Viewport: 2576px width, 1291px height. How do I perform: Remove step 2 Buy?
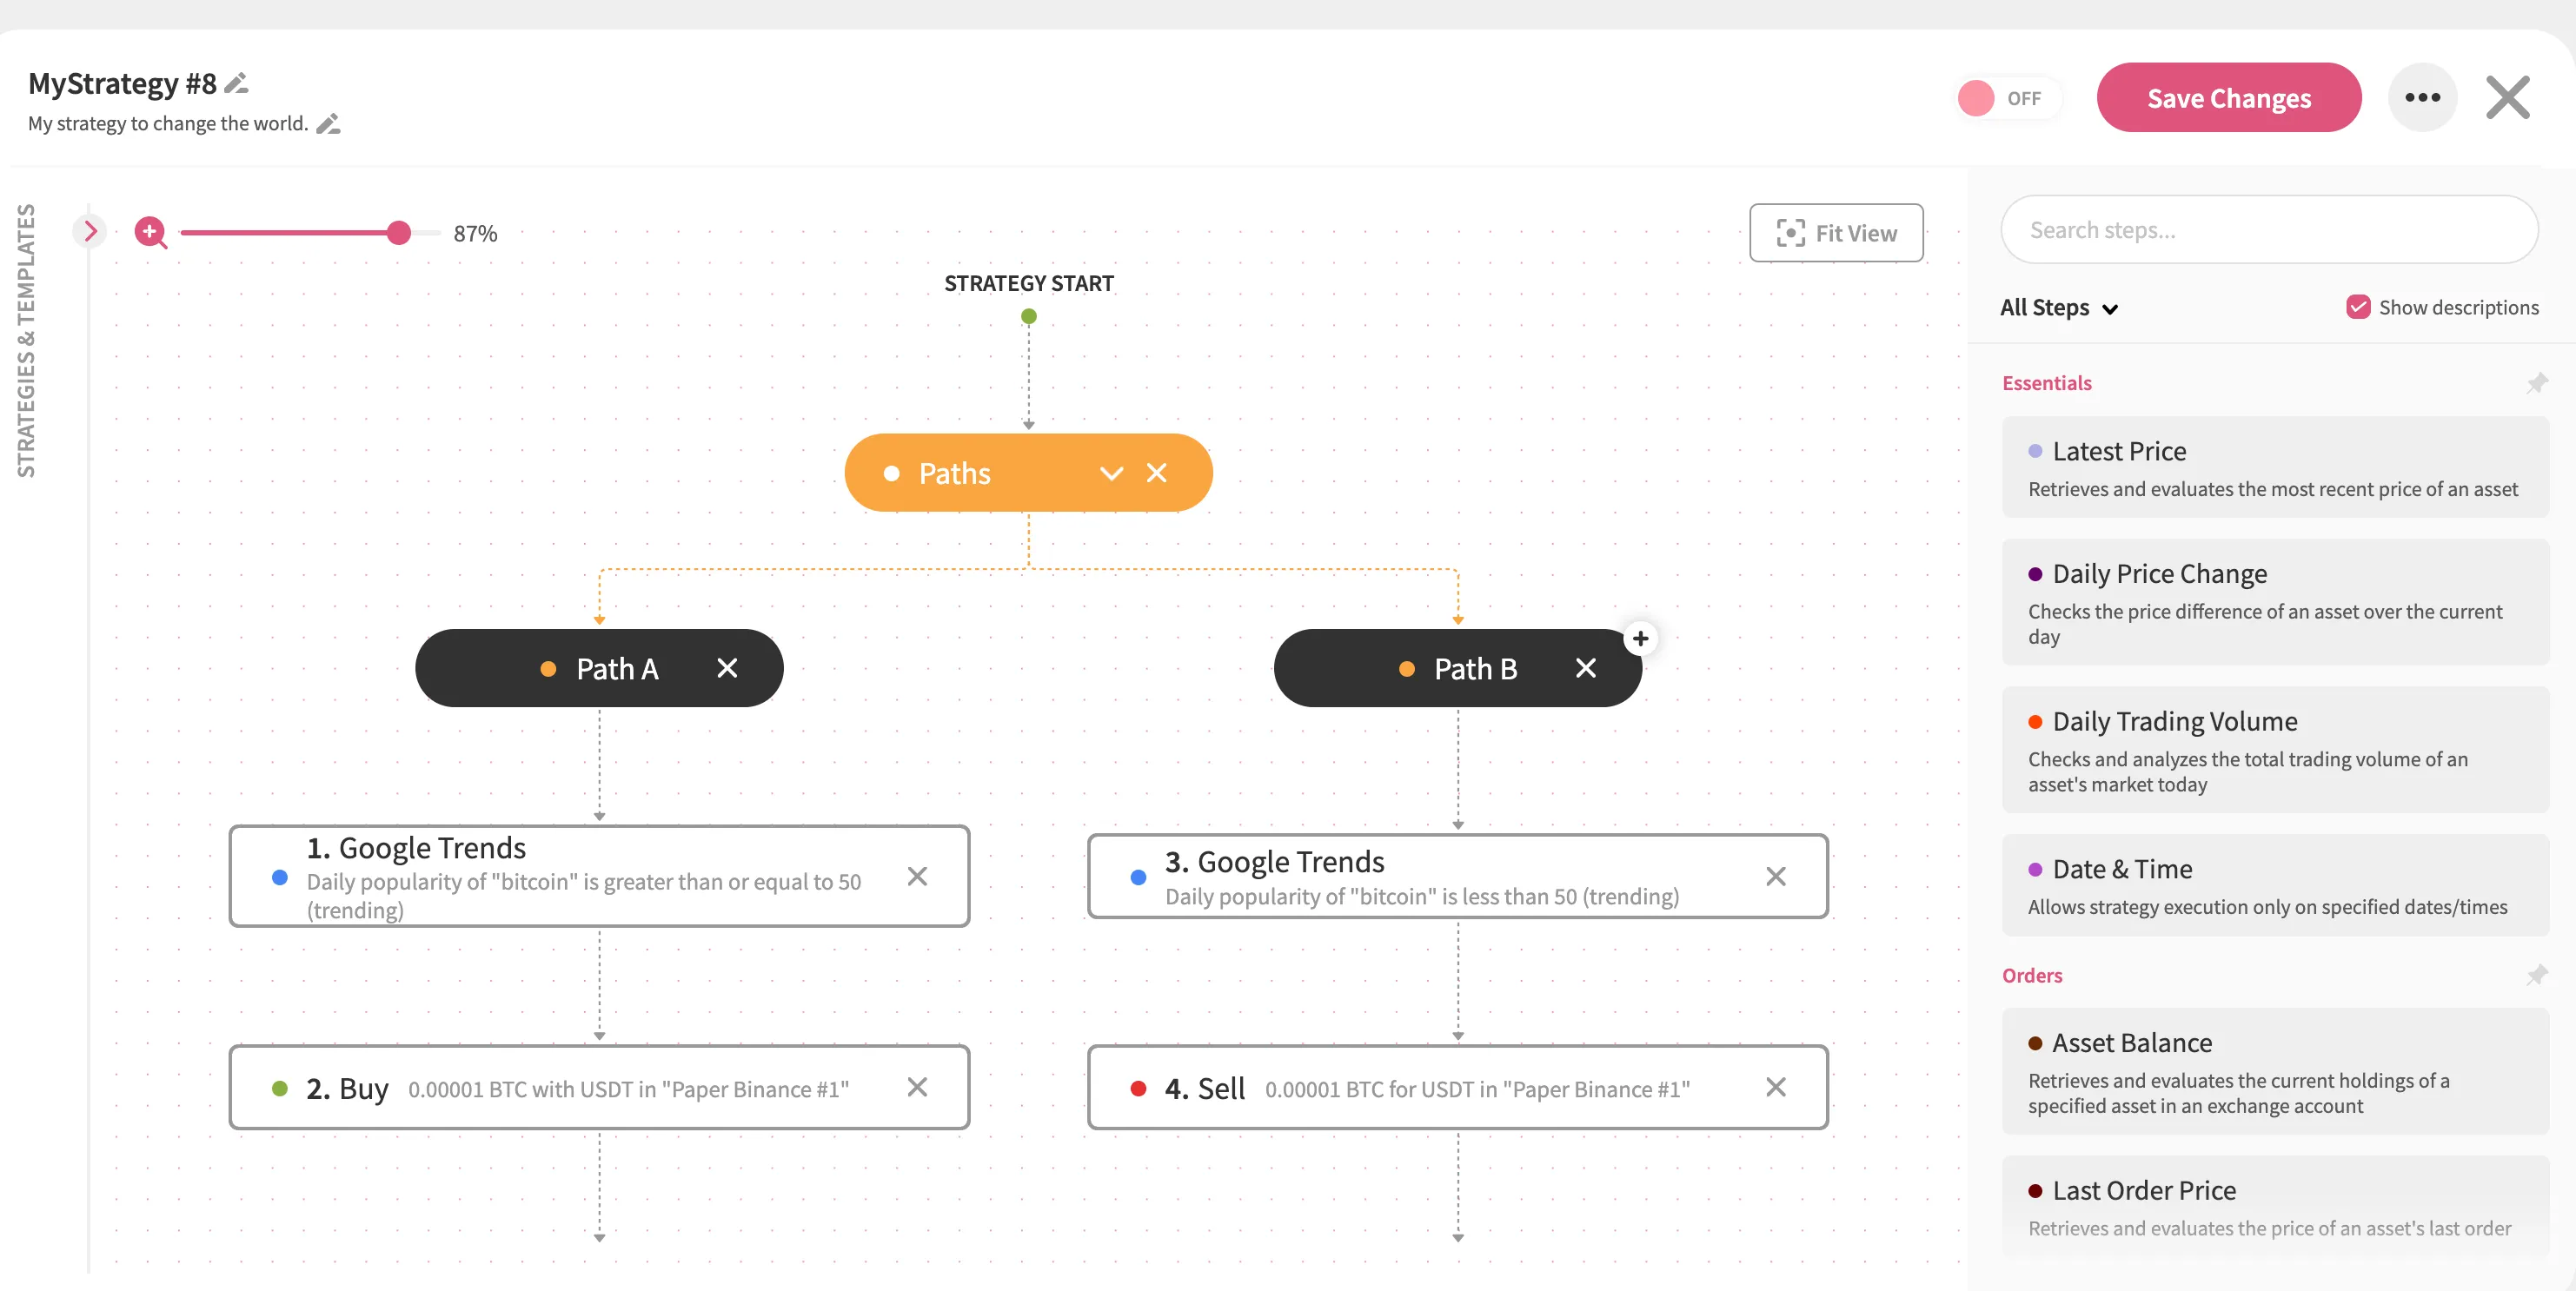(917, 1088)
